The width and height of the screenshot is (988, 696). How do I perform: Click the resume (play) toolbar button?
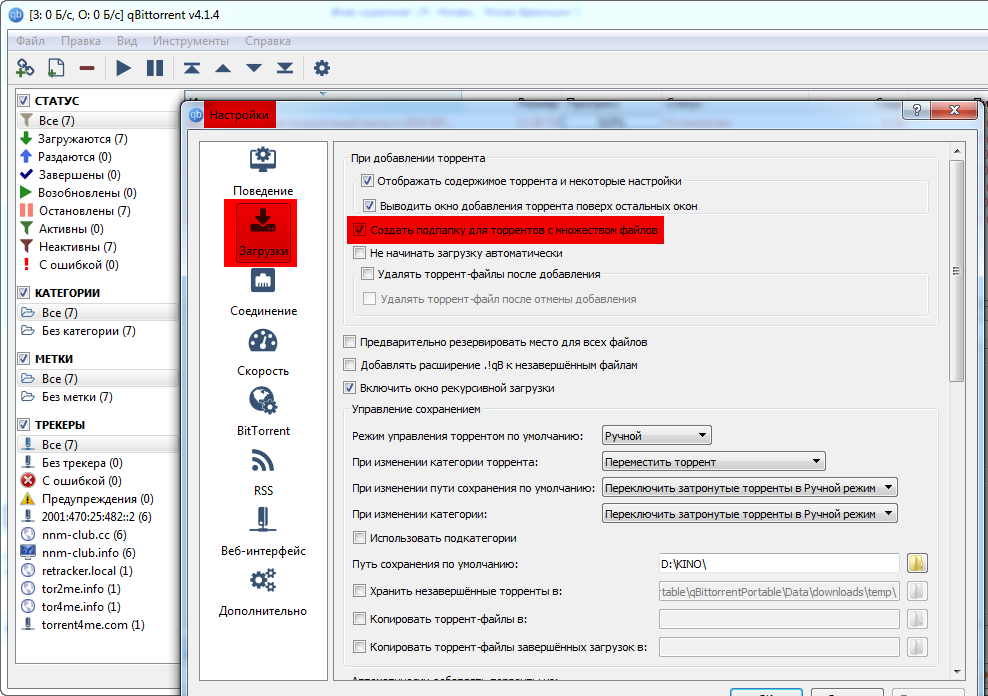124,68
